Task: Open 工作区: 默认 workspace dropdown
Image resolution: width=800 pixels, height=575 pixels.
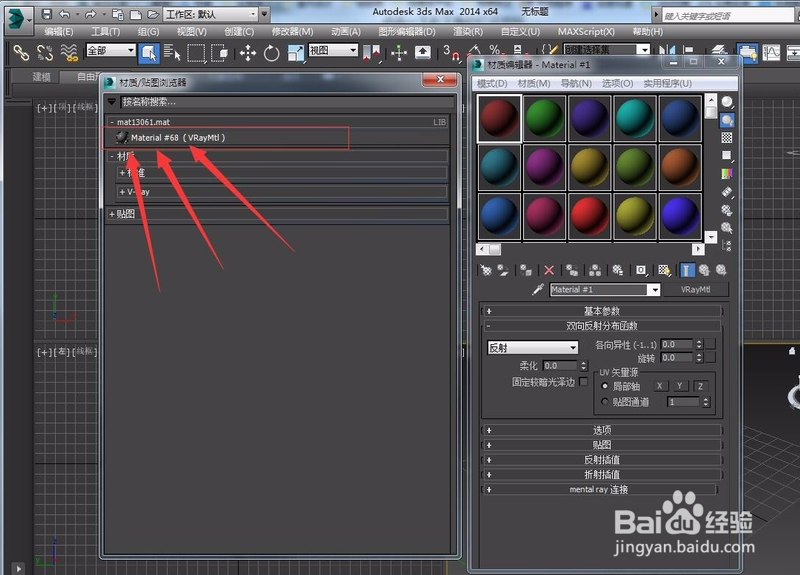Action: tap(211, 14)
